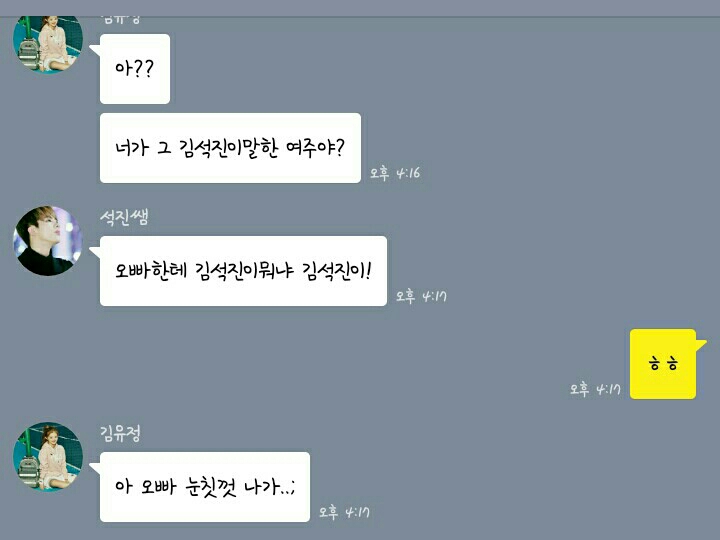Open 석진쌤's profile picture
This screenshot has width=720, height=540.
48,241
